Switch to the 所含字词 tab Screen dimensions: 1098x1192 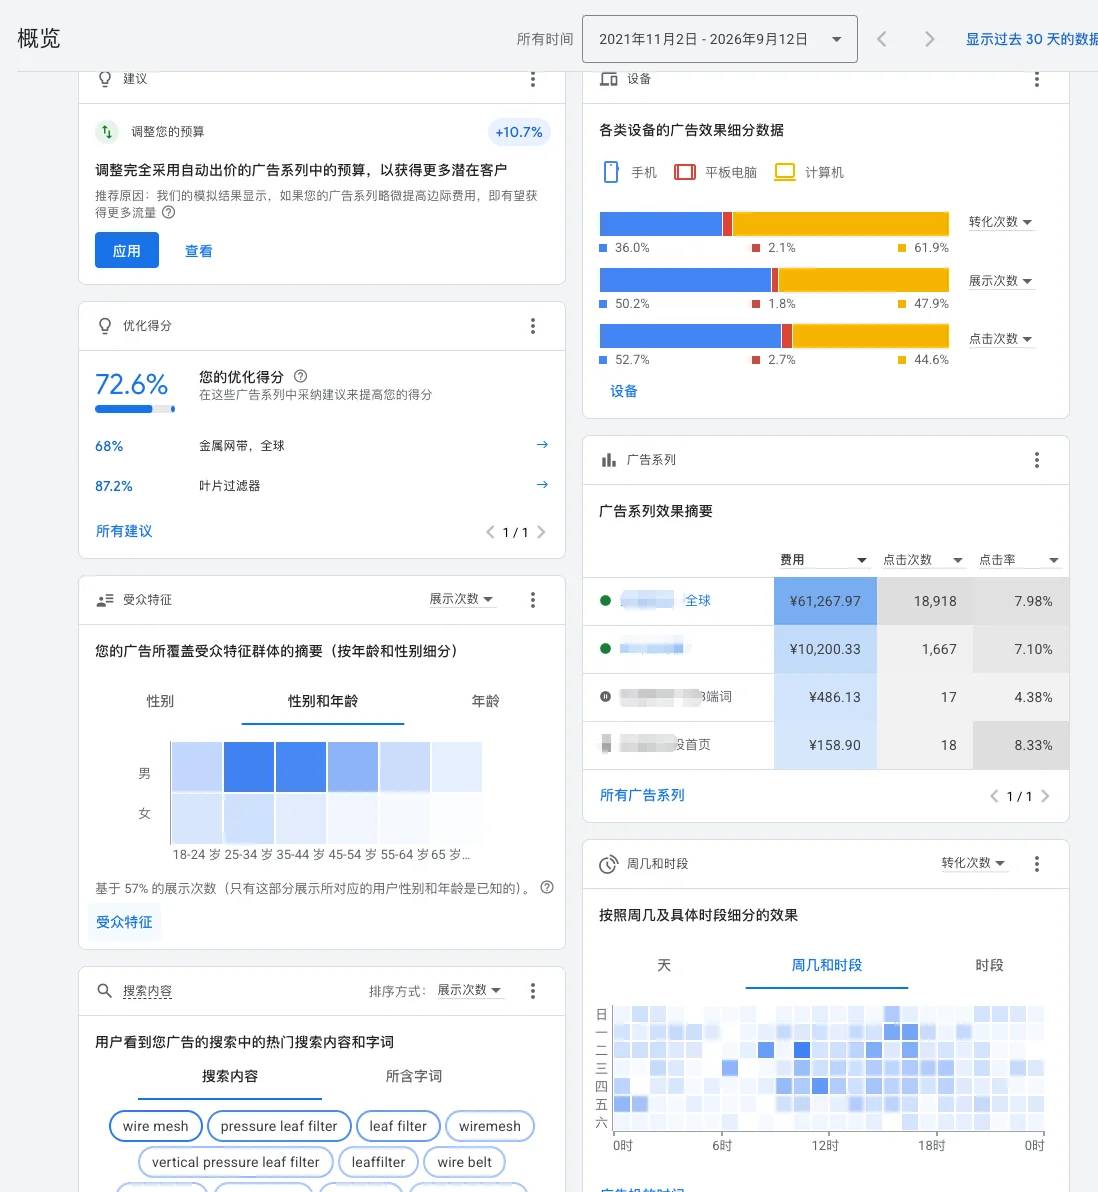pos(414,1076)
